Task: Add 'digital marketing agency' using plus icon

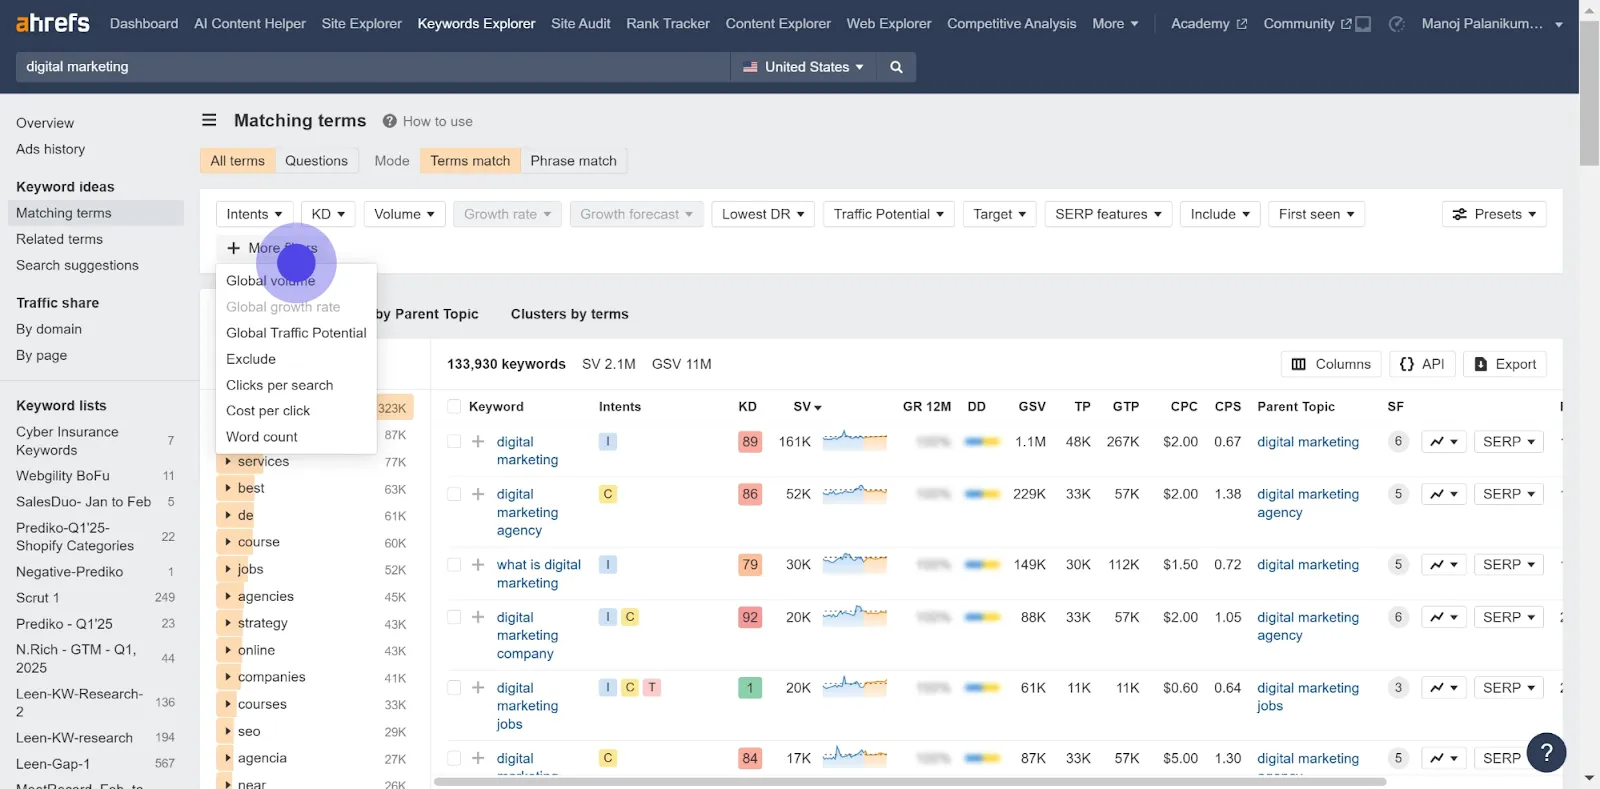Action: coord(478,494)
